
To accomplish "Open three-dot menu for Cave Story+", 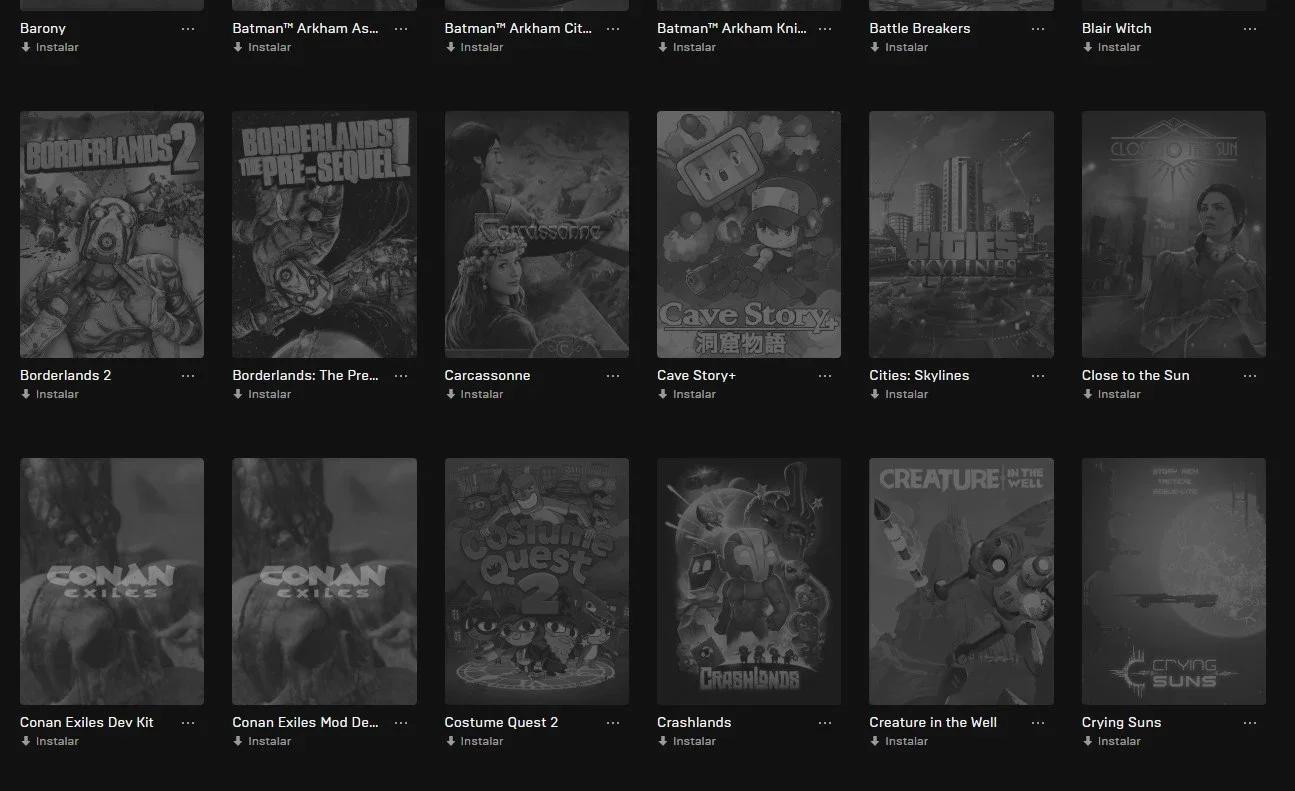I will click(825, 376).
